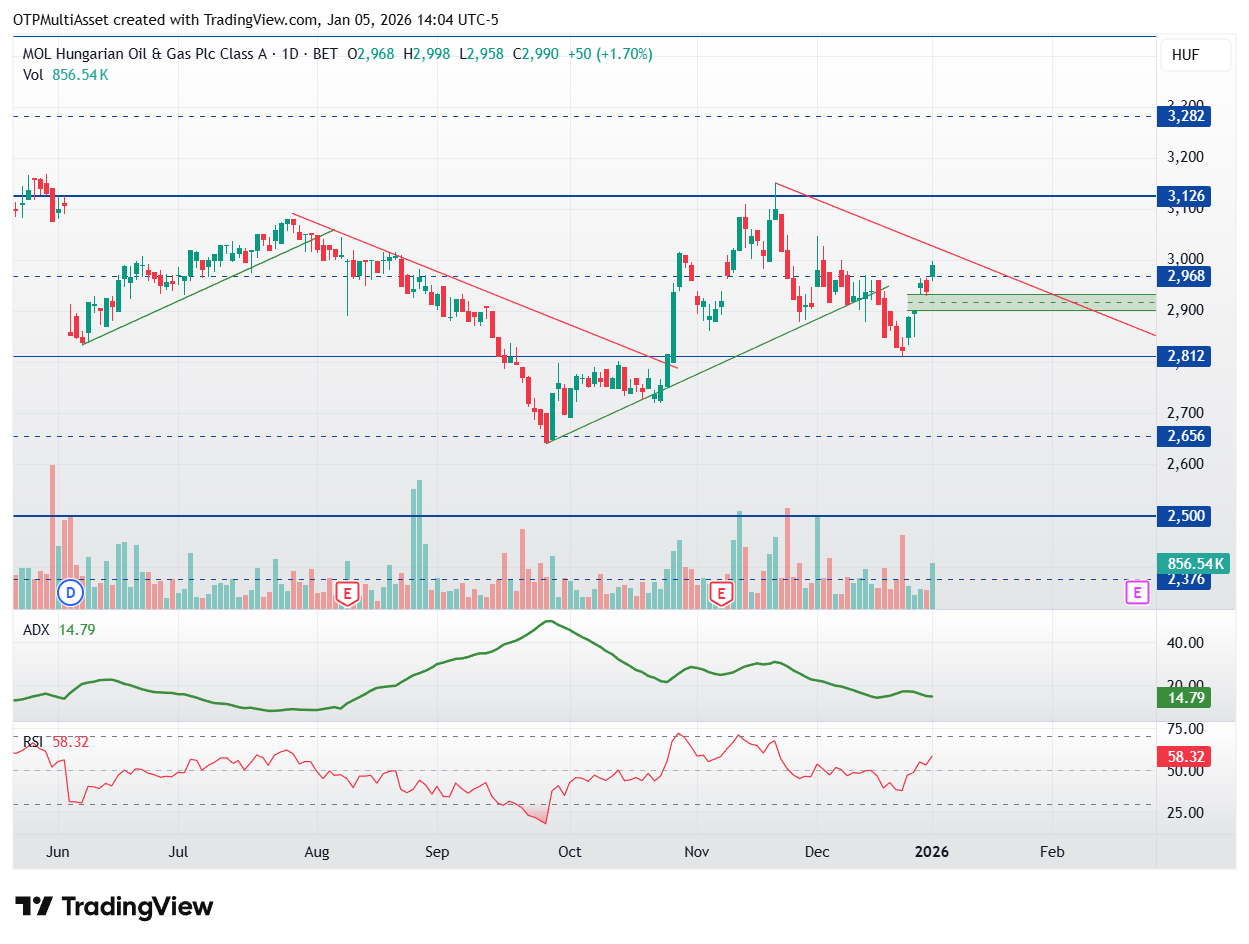Click the red earnings E marker near November
The image size is (1249, 944).
pos(720,594)
